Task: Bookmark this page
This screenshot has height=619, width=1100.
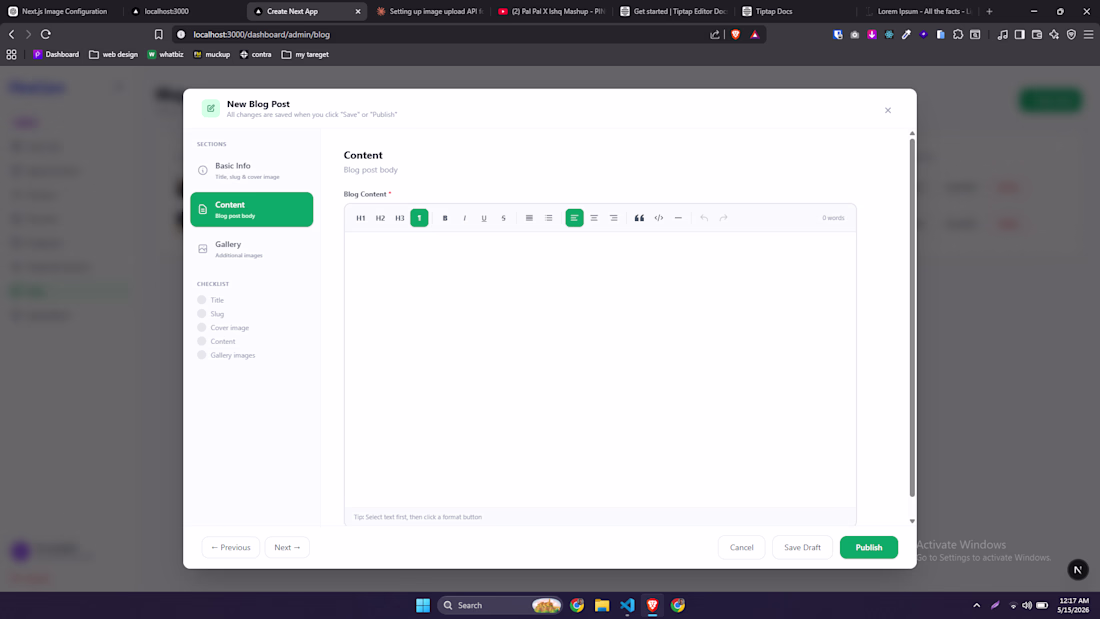Action: 159,34
